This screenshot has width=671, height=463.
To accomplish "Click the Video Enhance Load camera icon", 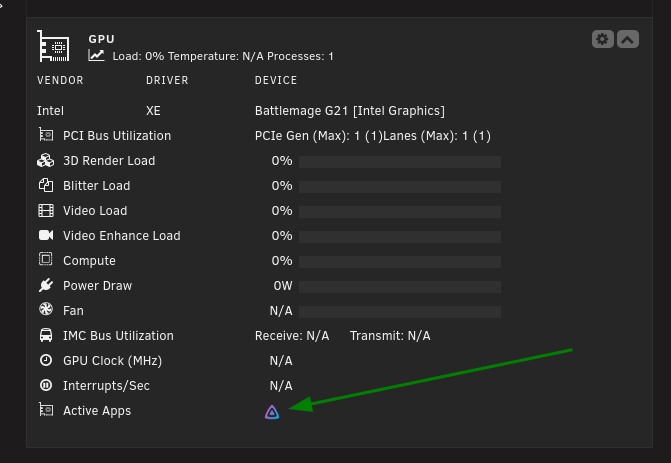I will 46,235.
